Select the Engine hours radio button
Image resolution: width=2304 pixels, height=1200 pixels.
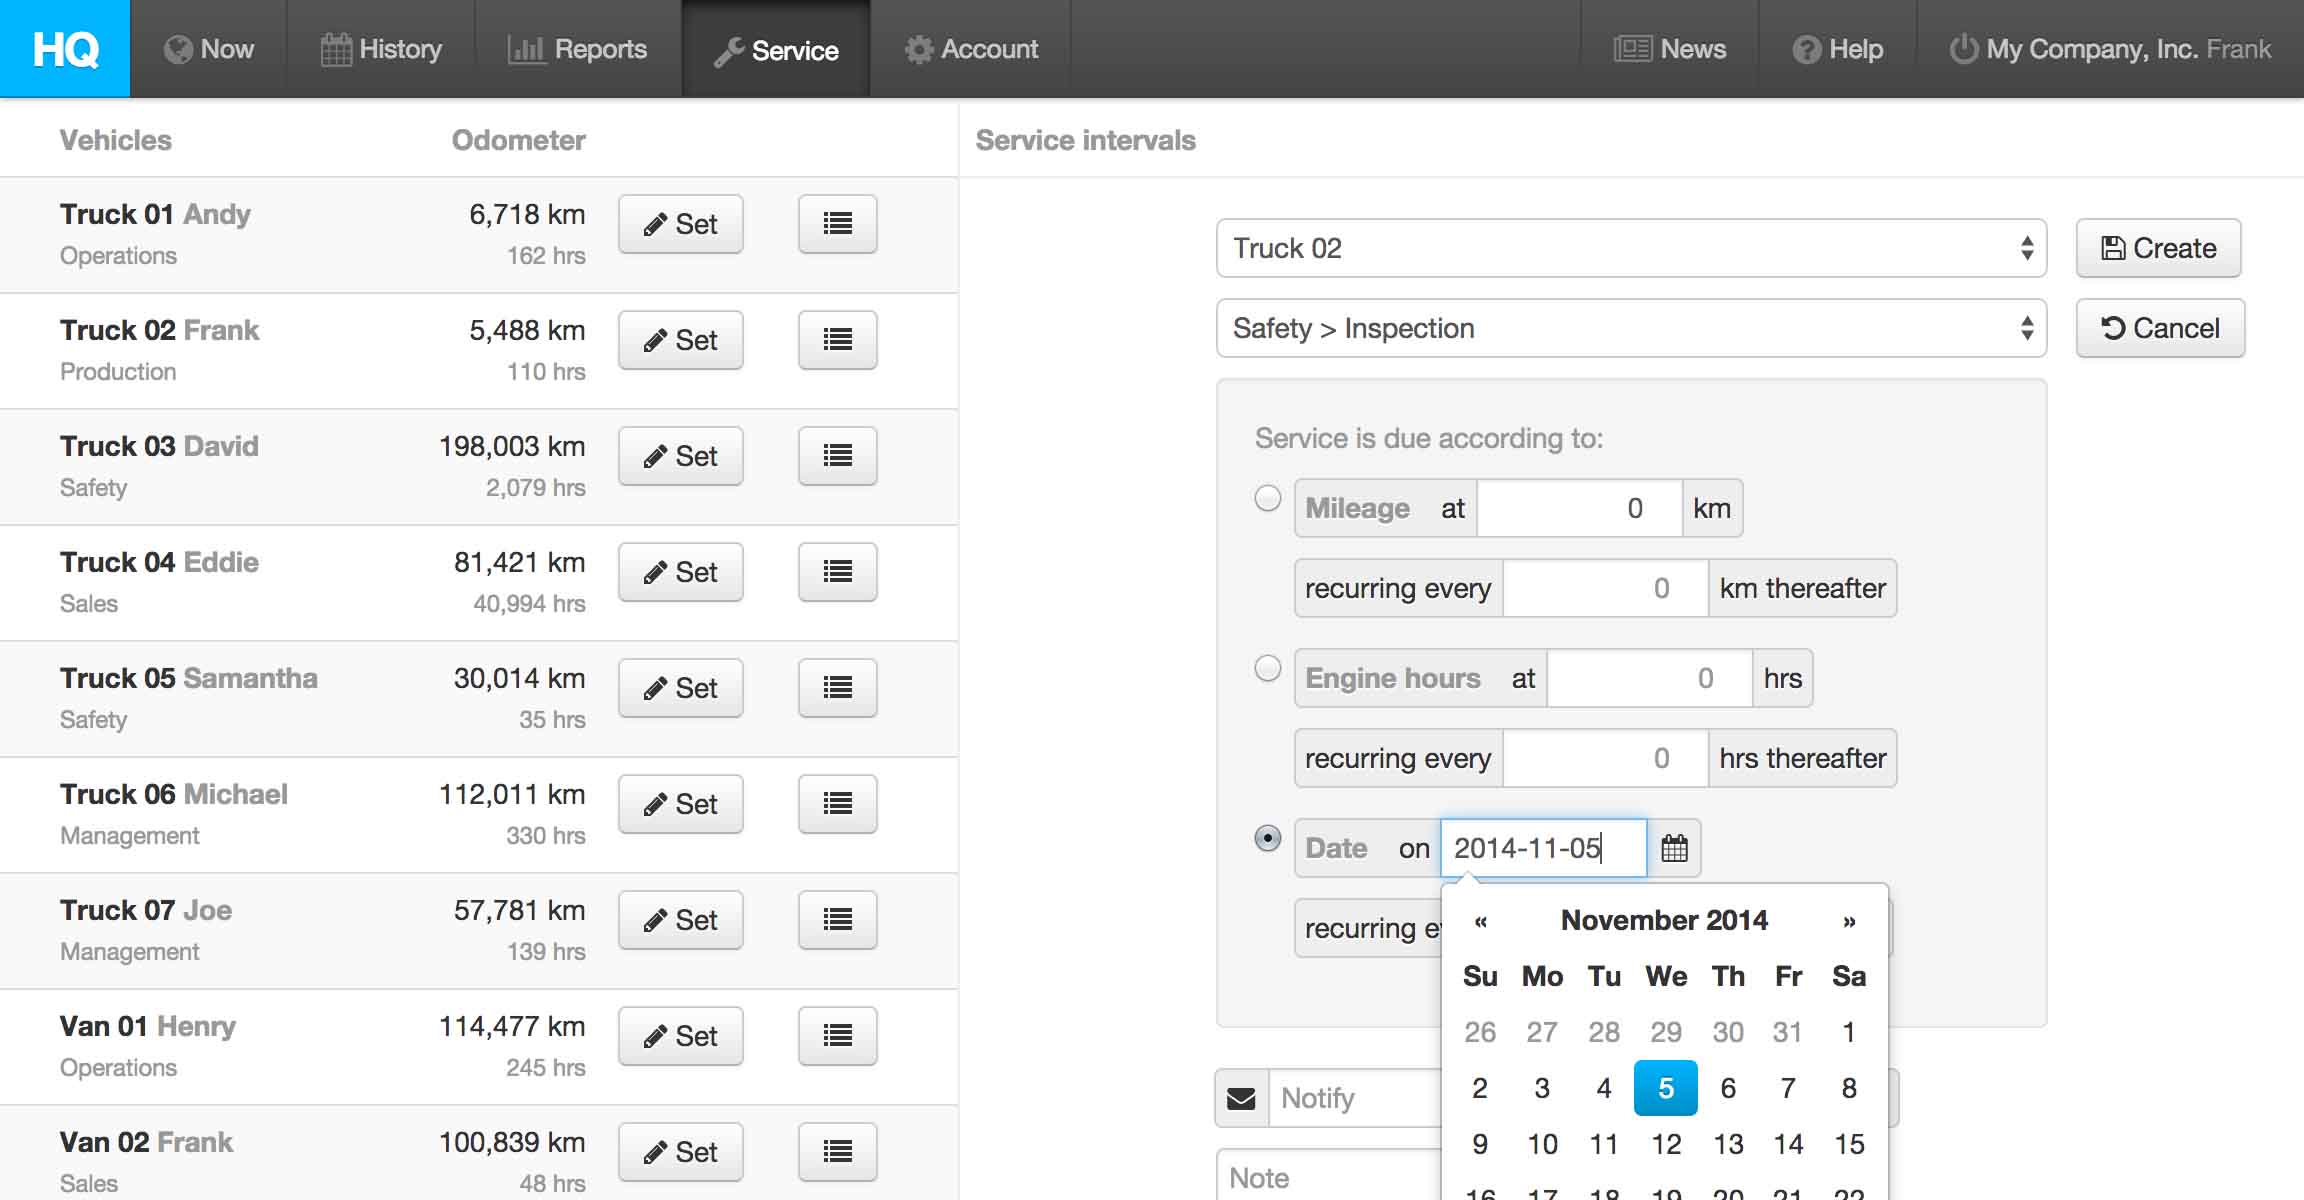(1267, 668)
